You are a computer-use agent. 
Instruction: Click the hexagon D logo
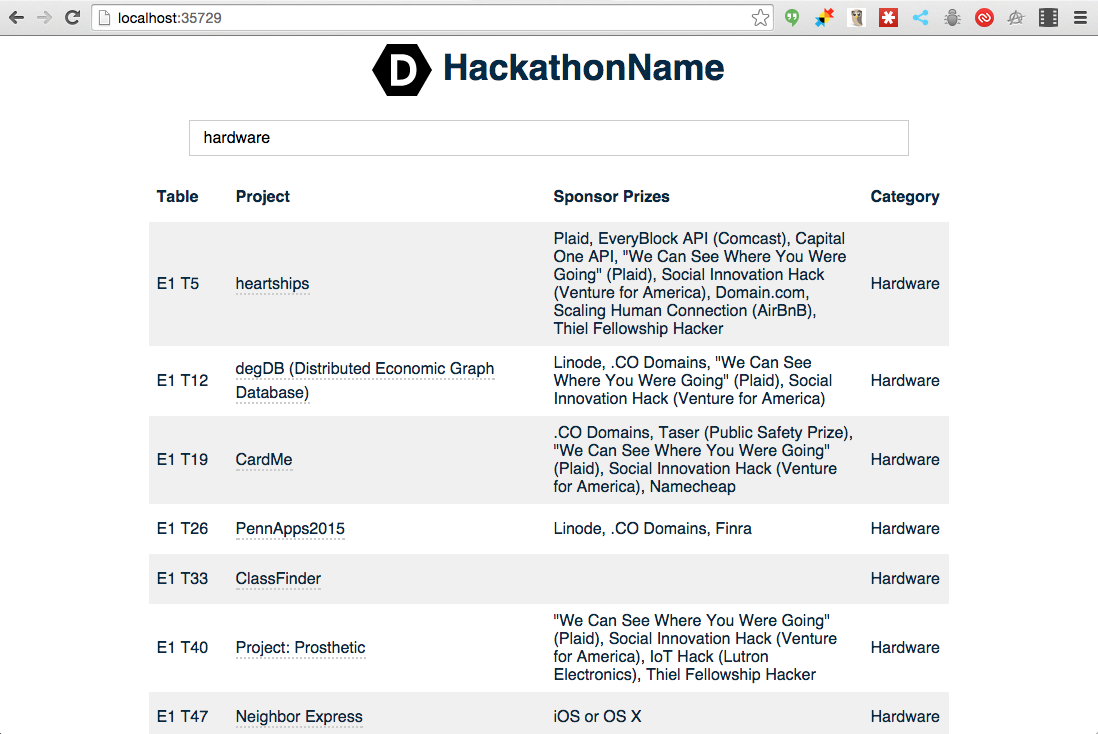coord(402,69)
